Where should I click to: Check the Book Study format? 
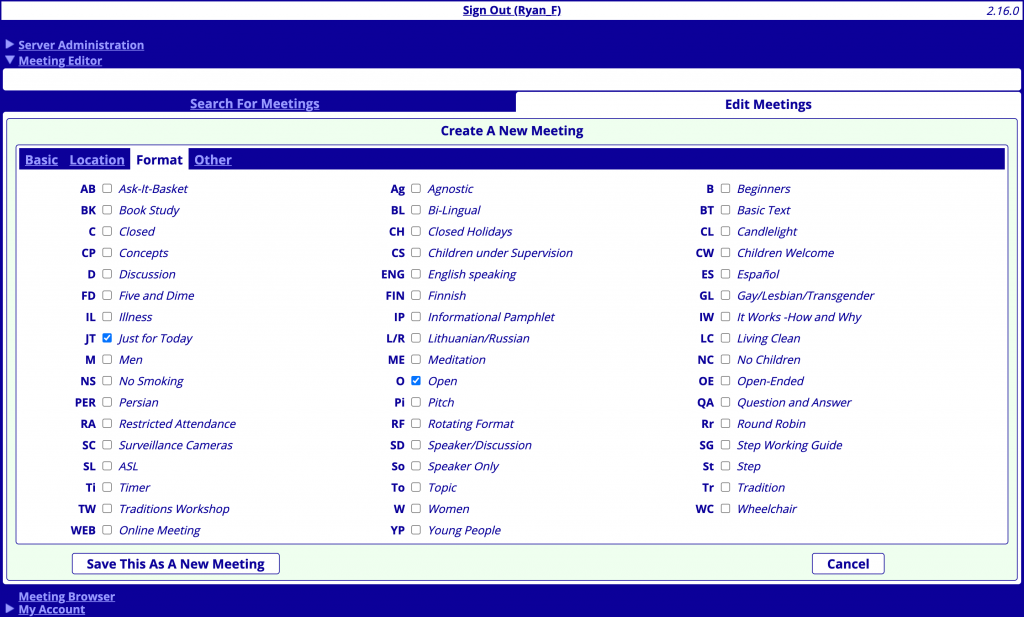pos(107,210)
